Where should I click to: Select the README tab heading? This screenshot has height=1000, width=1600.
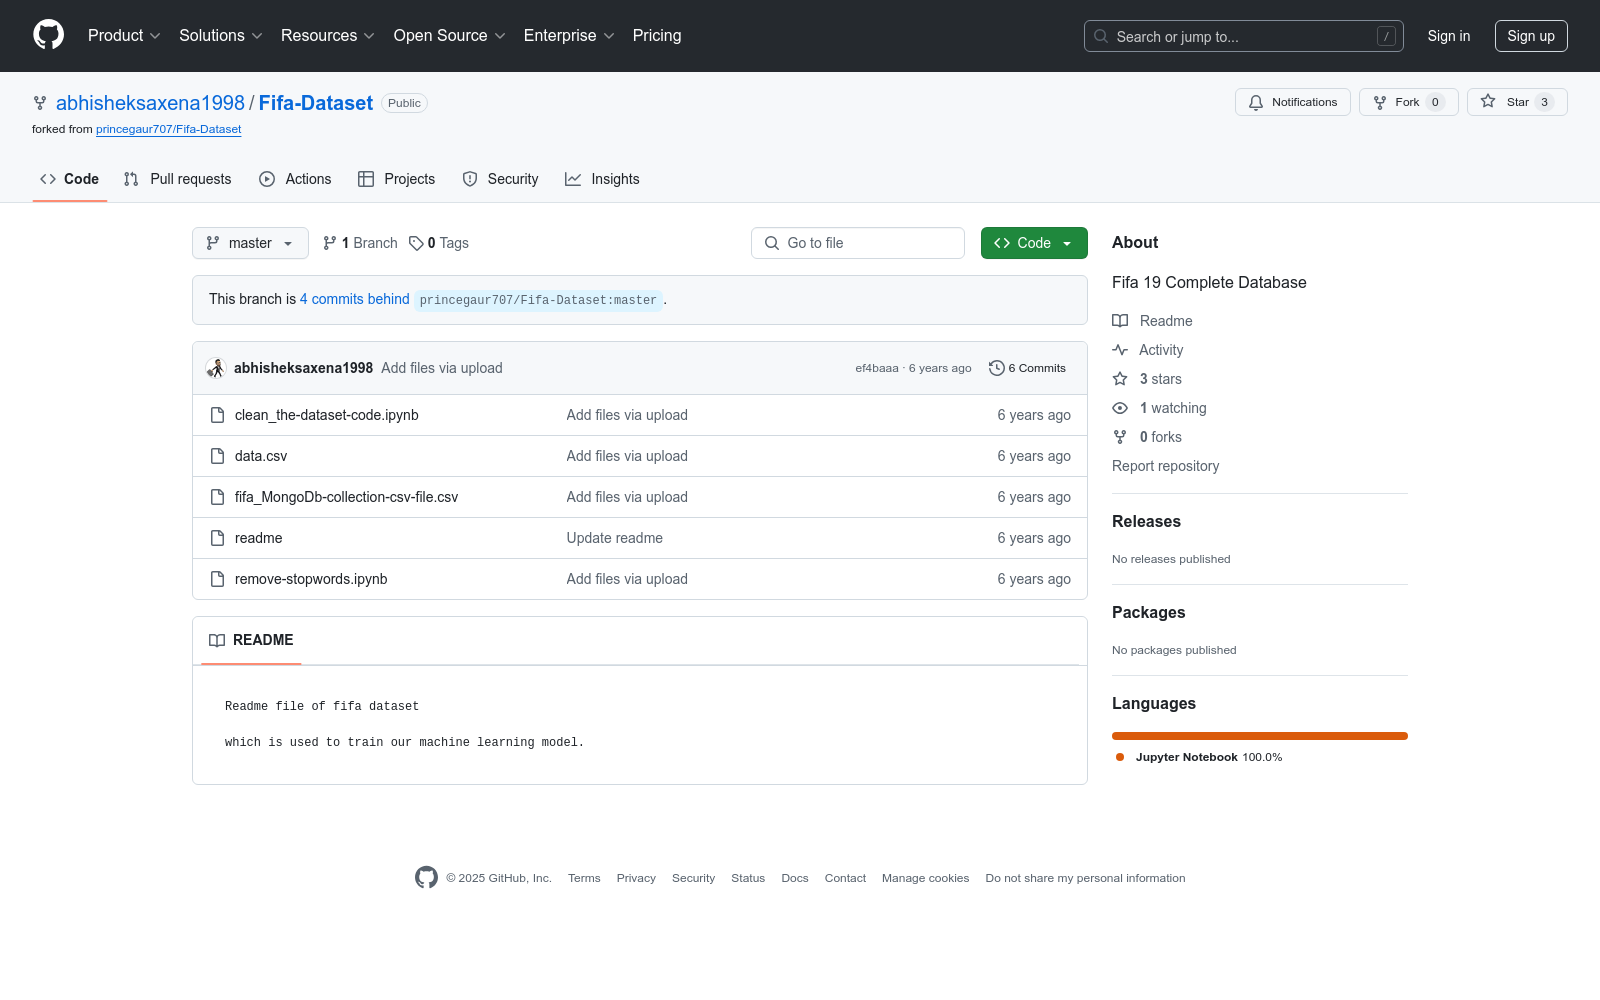click(251, 640)
